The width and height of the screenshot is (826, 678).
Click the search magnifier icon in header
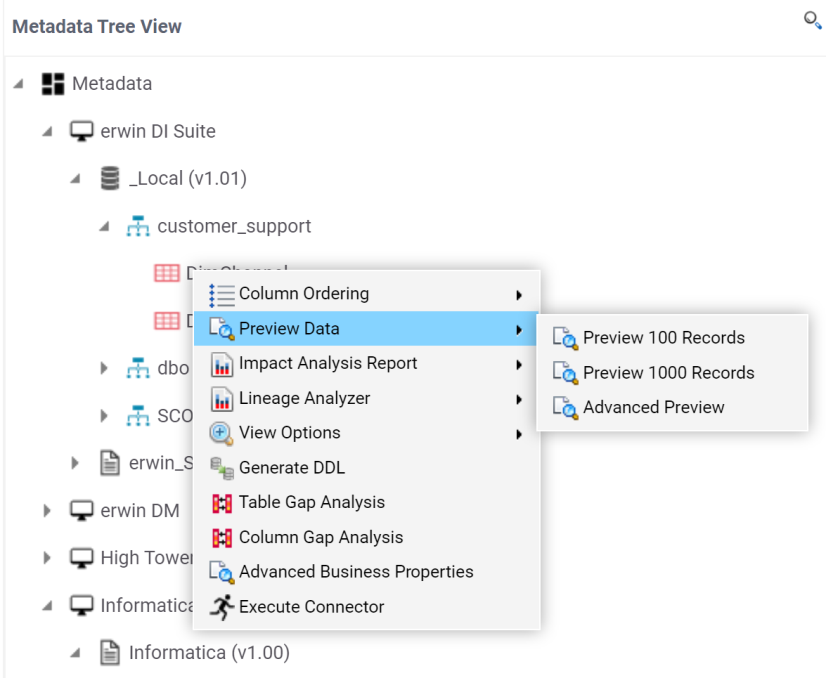click(x=812, y=21)
